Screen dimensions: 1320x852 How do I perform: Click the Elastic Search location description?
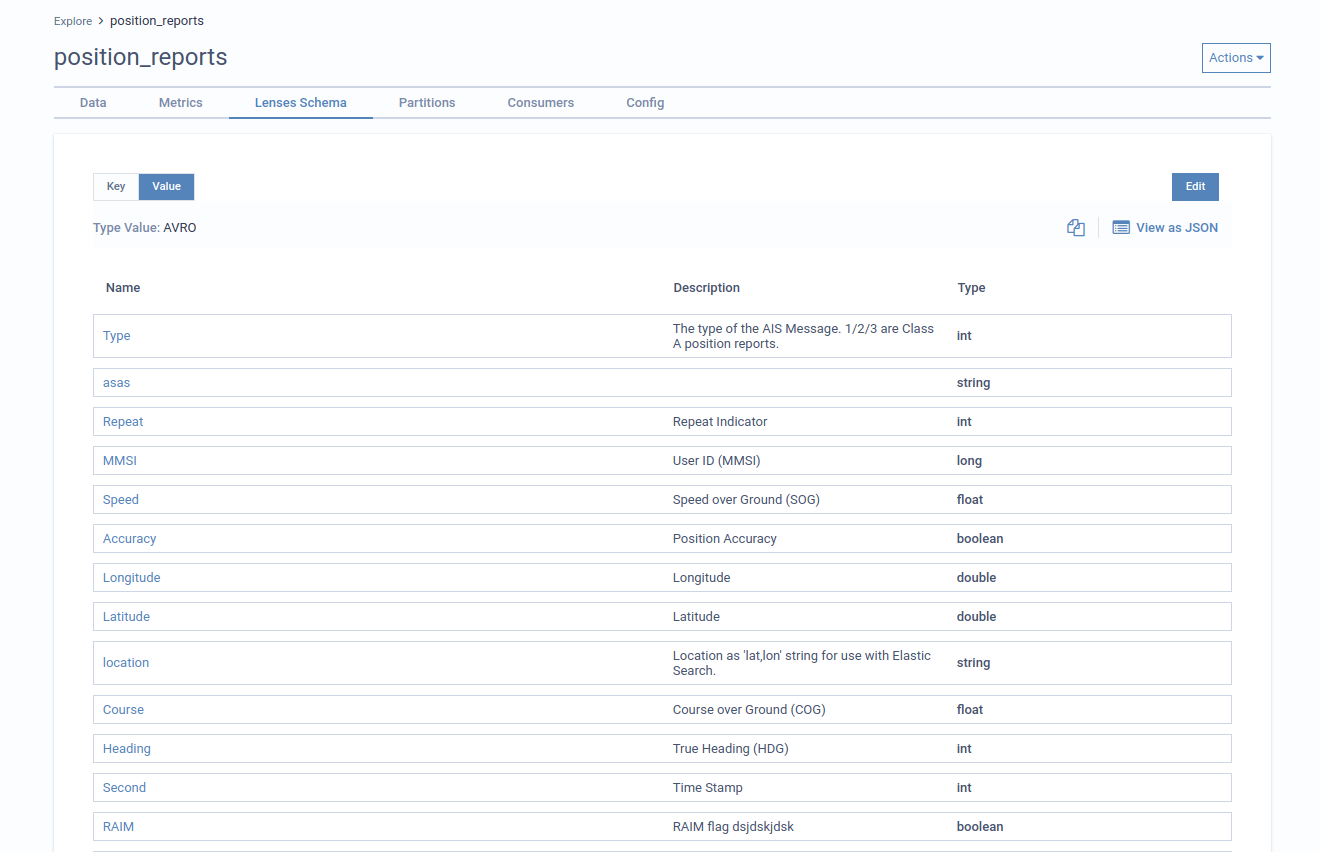click(x=802, y=663)
